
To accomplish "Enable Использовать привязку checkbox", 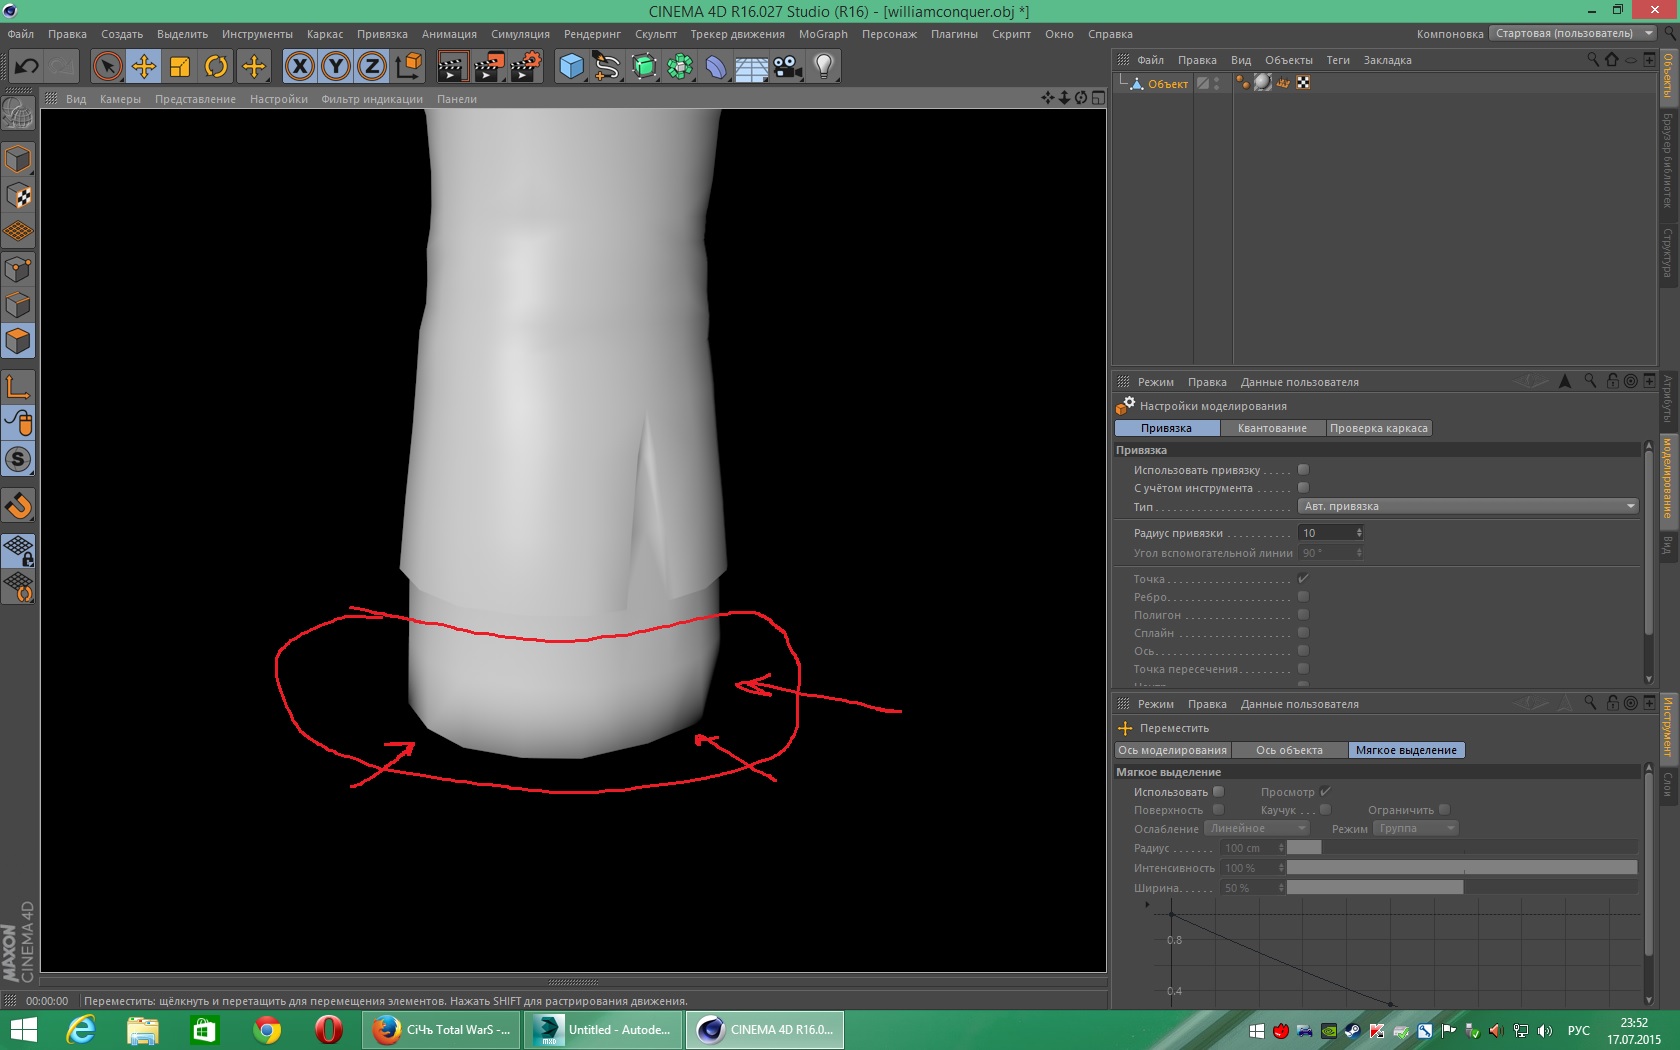I will (1303, 470).
